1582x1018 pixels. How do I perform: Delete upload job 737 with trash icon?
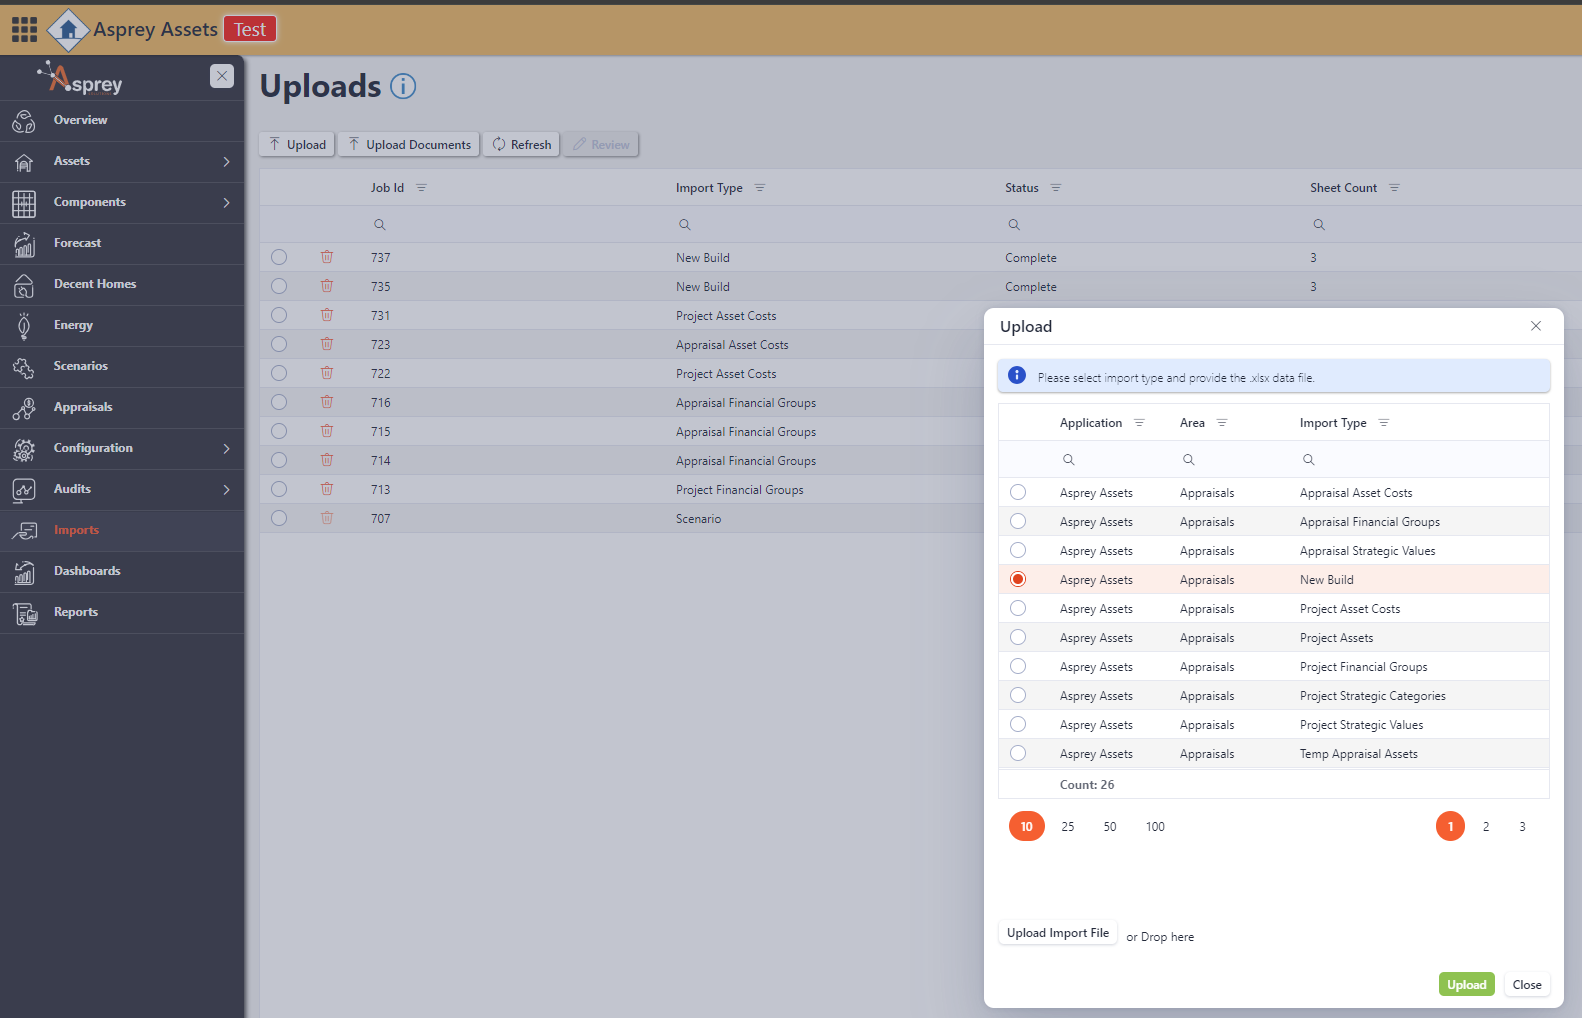(327, 257)
